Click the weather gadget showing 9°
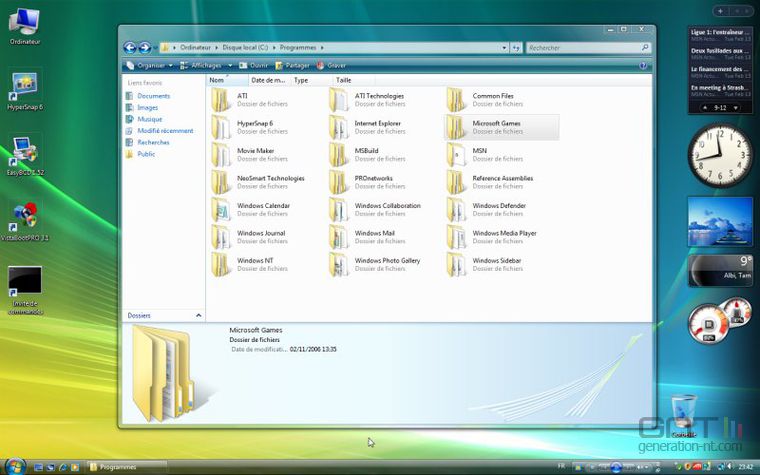This screenshot has height=475, width=760. point(720,270)
